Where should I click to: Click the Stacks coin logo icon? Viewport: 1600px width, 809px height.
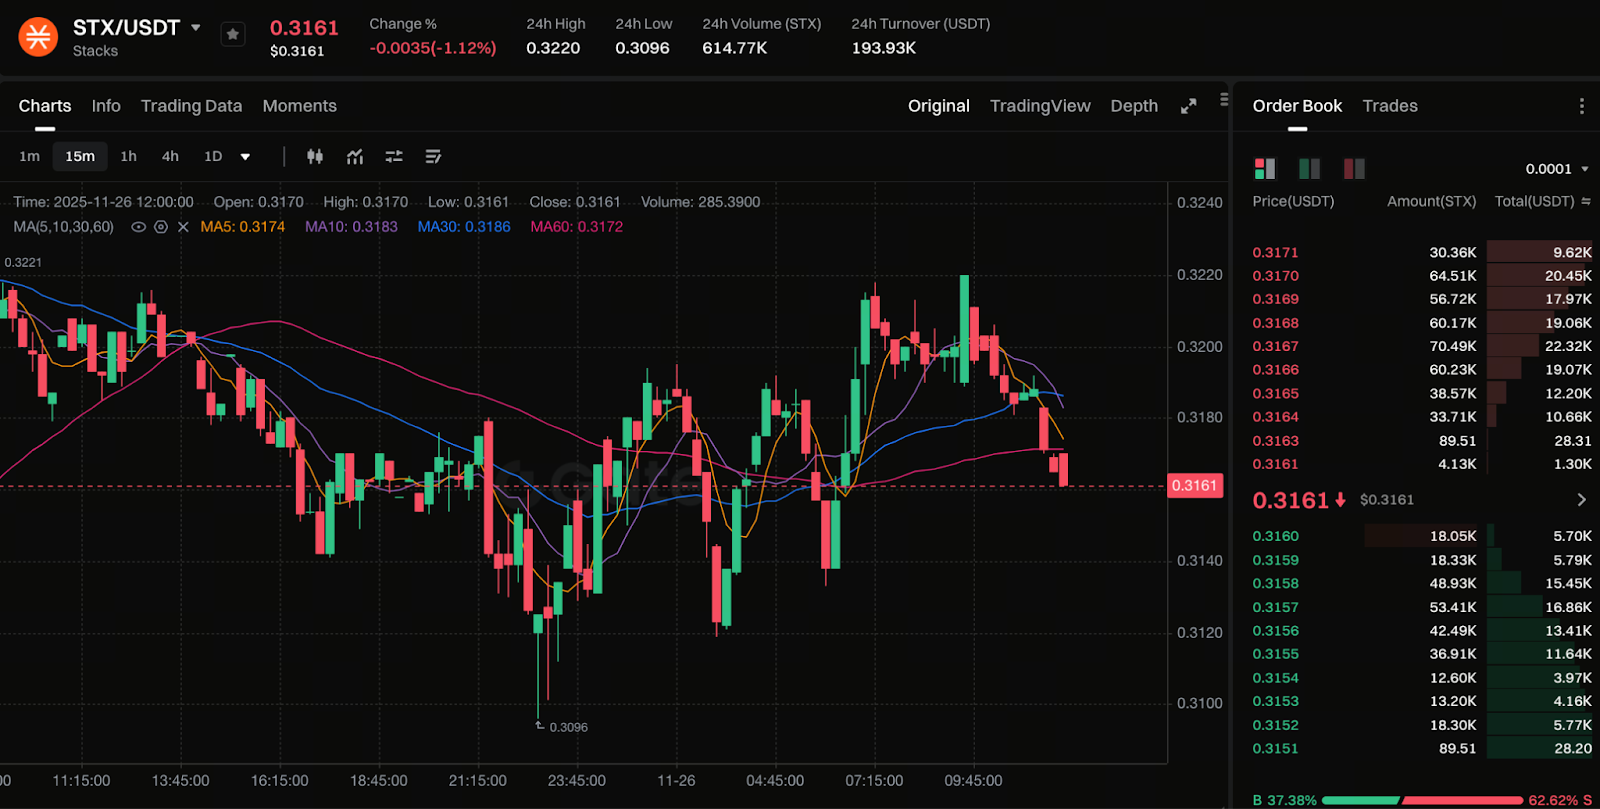pyautogui.click(x=38, y=37)
